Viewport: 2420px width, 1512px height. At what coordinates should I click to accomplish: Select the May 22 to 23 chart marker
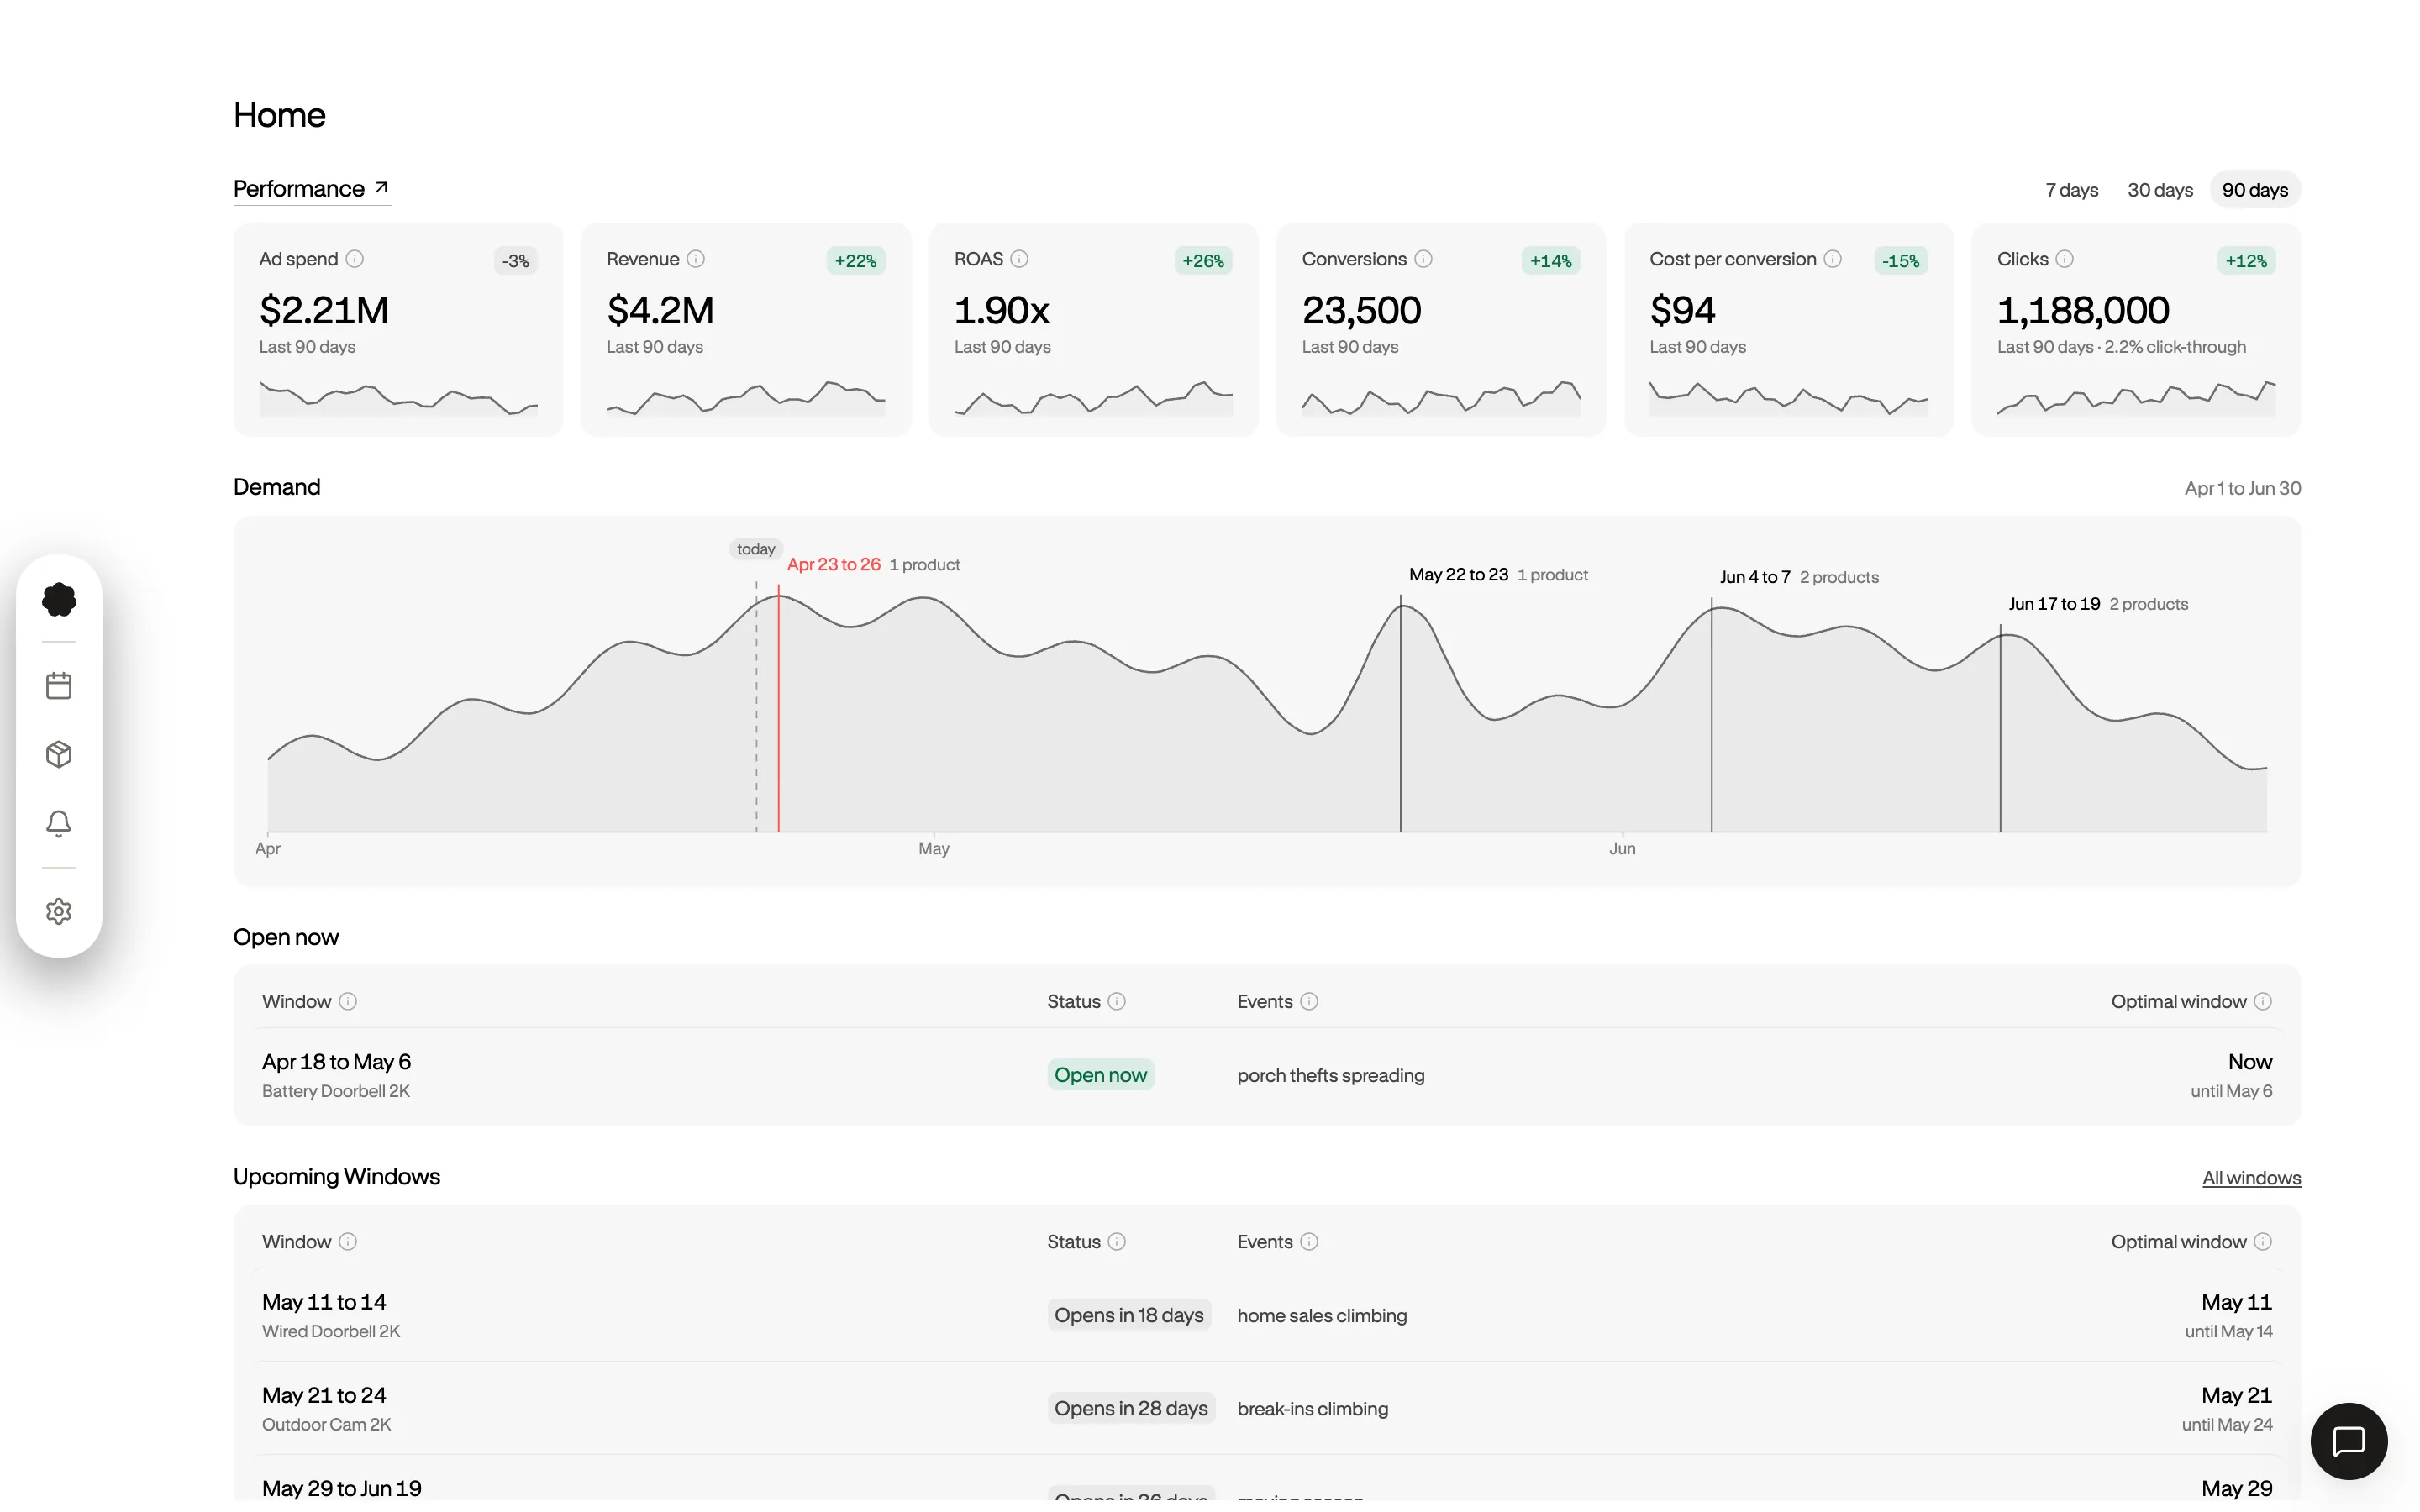(1458, 575)
